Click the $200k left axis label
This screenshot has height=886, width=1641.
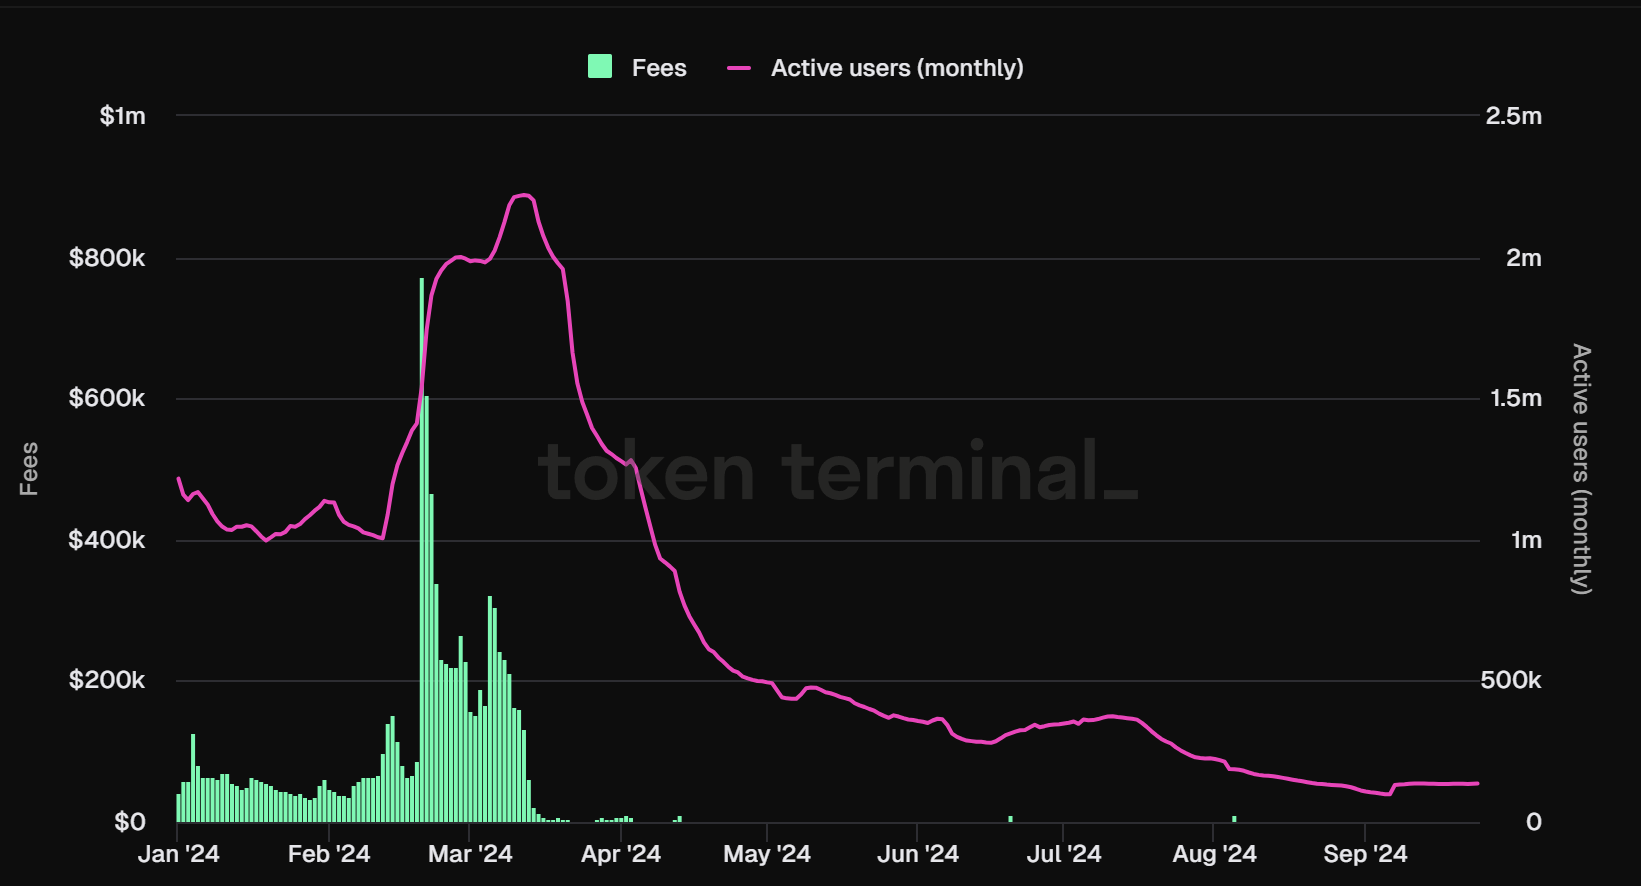click(x=107, y=681)
